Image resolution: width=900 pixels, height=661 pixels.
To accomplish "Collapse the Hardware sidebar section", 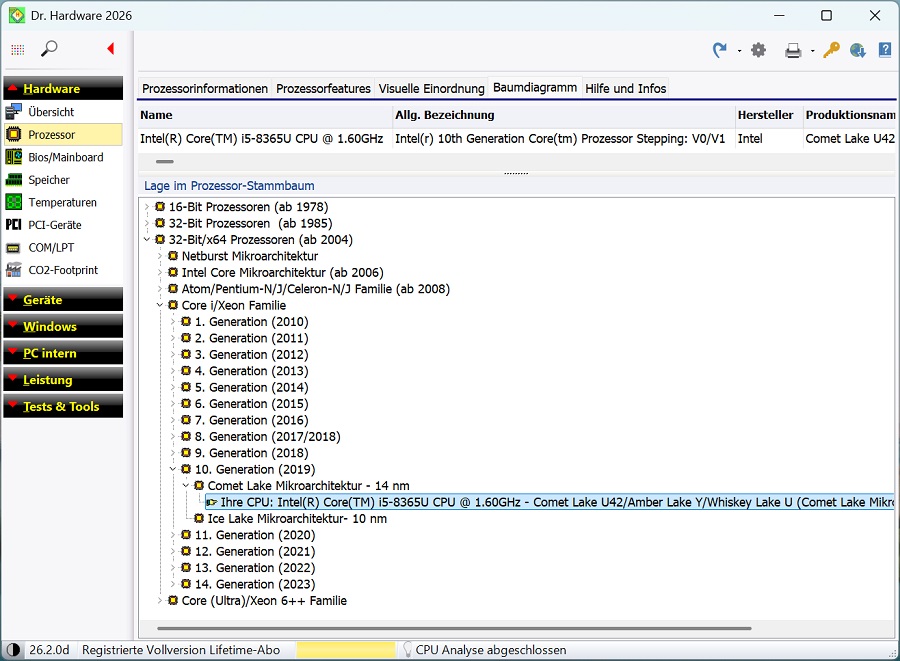I will pyautogui.click(x=63, y=88).
